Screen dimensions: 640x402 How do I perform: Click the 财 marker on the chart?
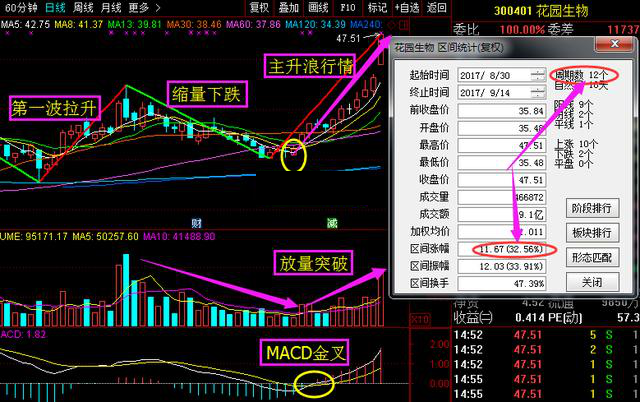point(196,221)
